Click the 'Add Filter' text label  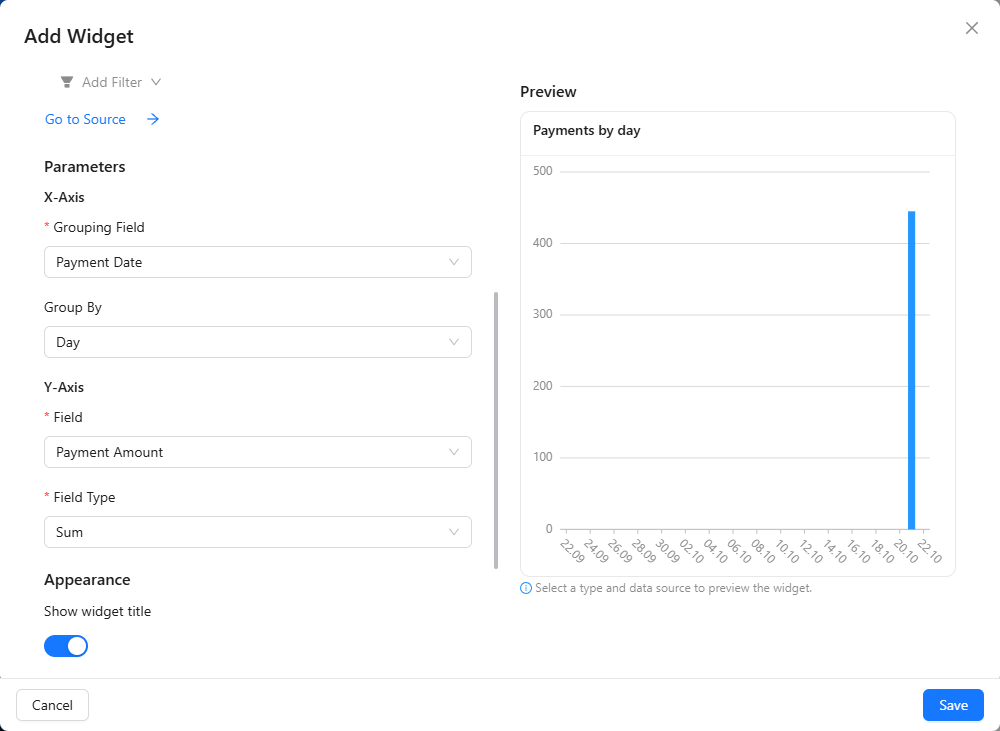(x=112, y=82)
